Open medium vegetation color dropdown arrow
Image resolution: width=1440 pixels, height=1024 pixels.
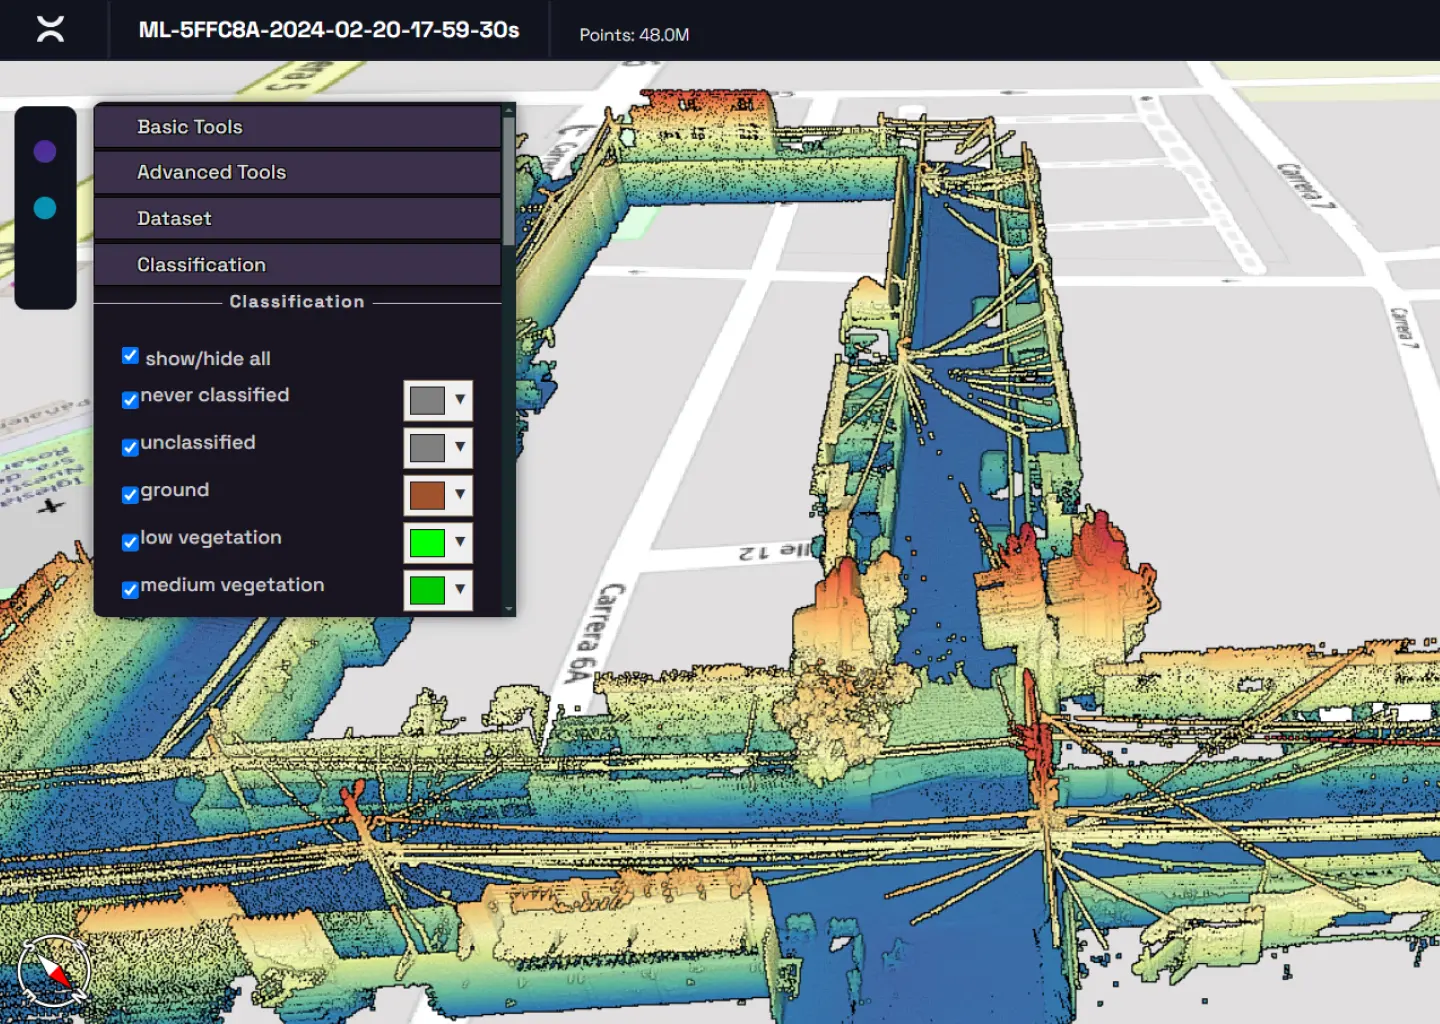pyautogui.click(x=460, y=590)
